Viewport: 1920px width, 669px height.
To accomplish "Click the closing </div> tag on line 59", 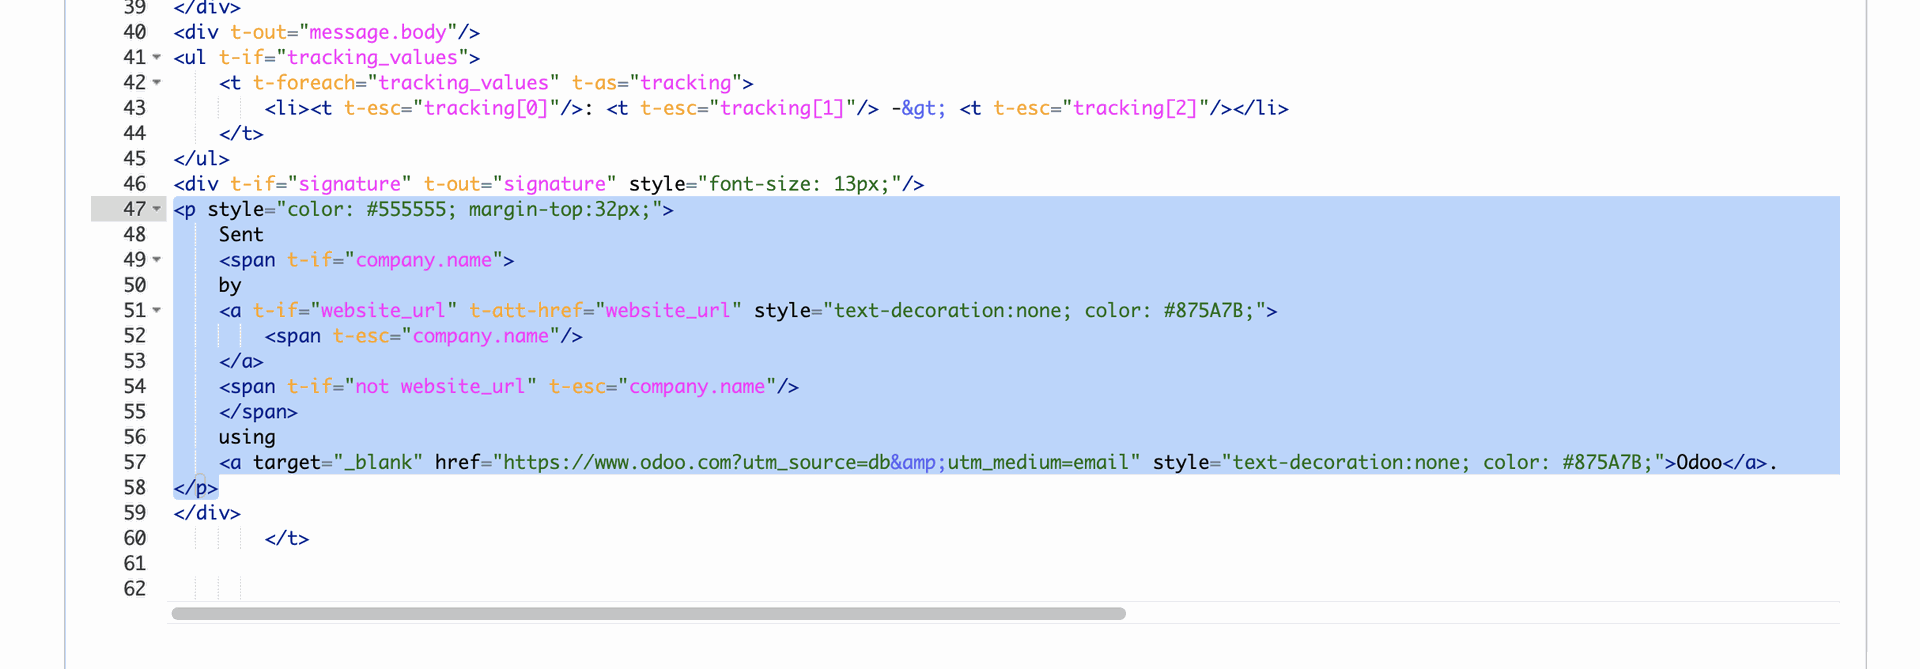I will click(207, 513).
